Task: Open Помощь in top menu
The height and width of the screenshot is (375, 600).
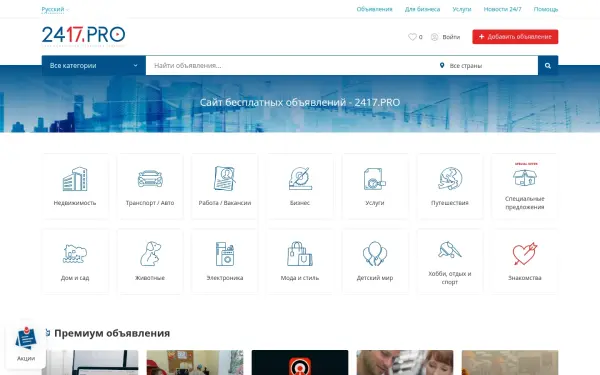Action: click(x=546, y=9)
